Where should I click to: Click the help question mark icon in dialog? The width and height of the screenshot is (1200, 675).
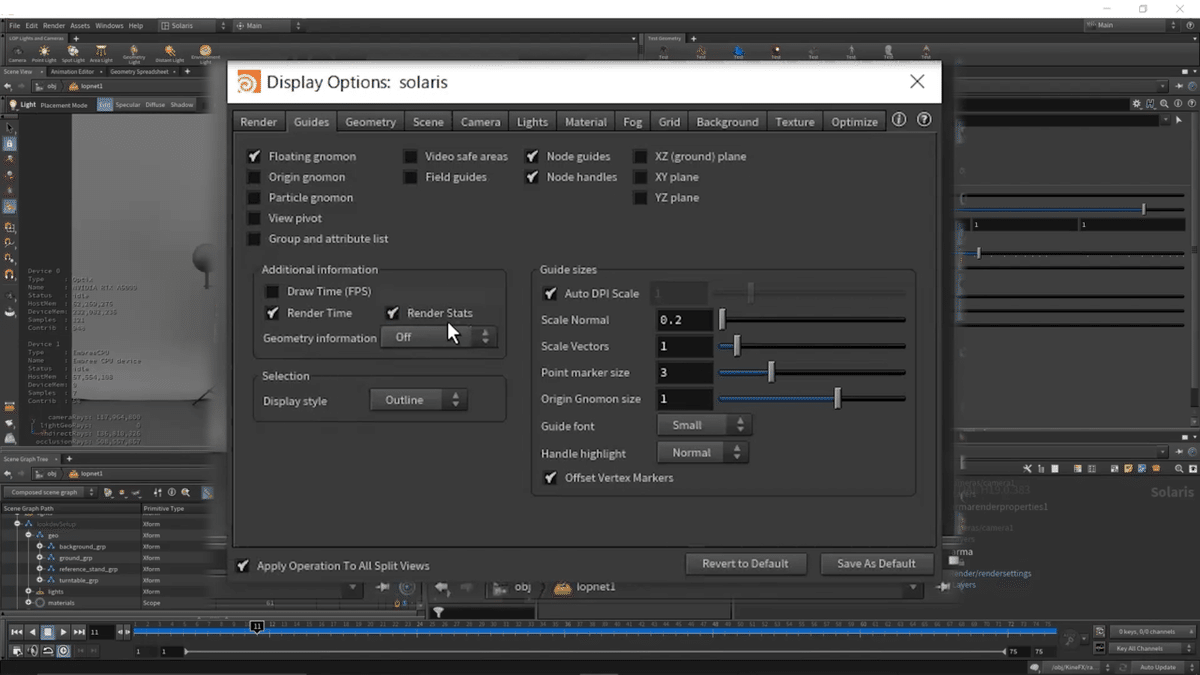924,120
